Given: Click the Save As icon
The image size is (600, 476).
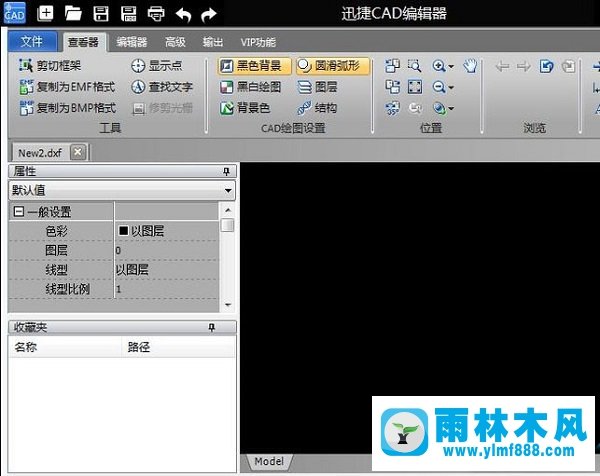Looking at the screenshot, I should 129,14.
